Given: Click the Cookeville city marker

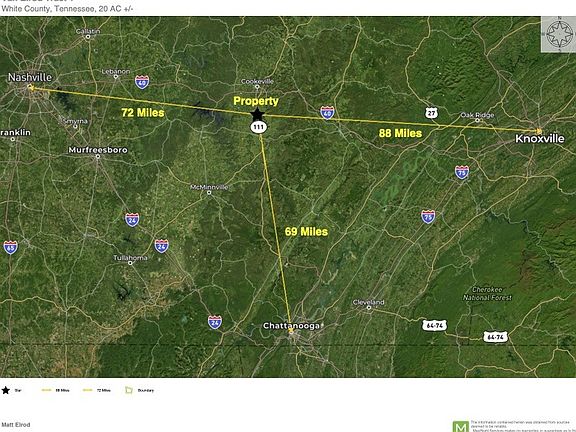Looking at the screenshot, I should click(x=257, y=87).
